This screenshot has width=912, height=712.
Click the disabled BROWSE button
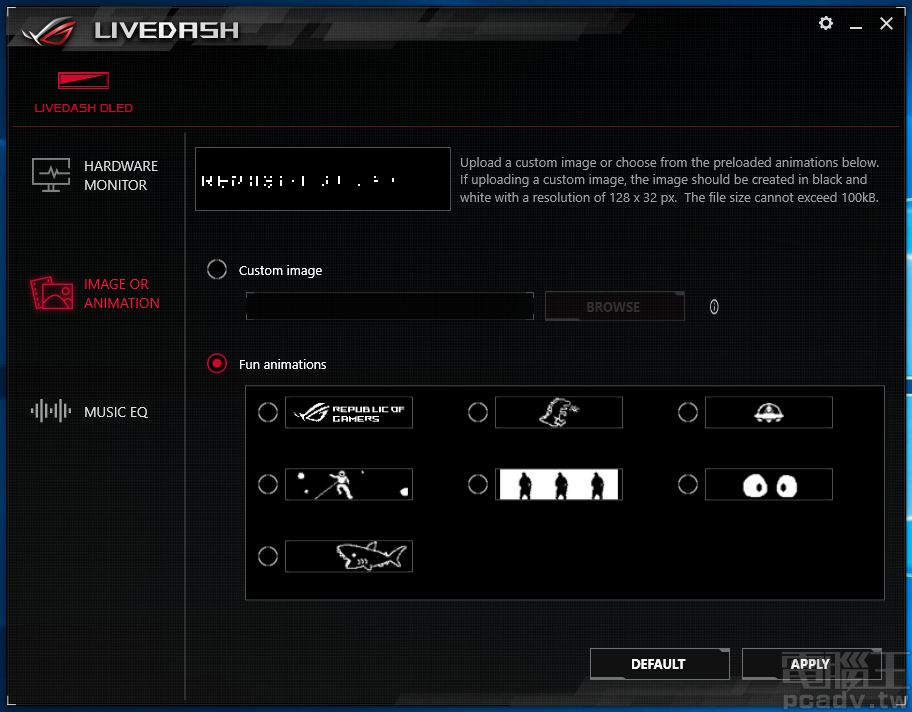coord(614,307)
